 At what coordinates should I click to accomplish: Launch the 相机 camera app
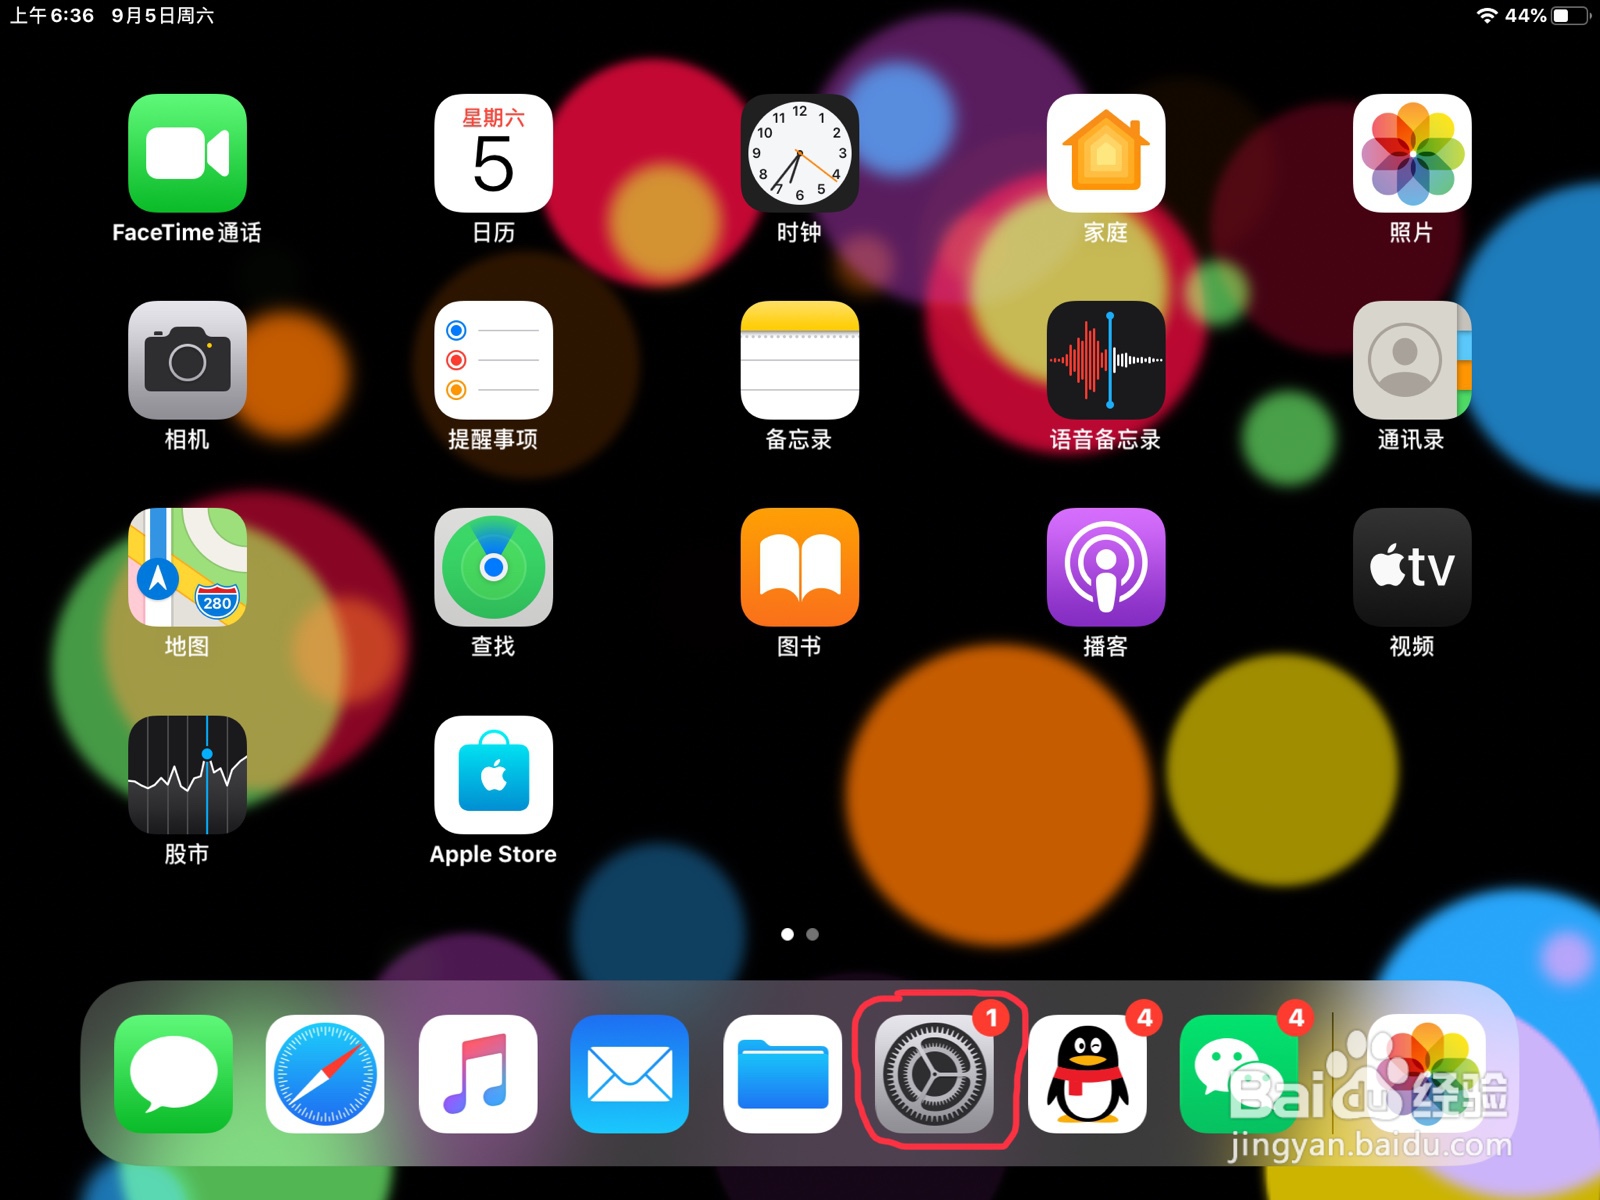tap(187, 360)
